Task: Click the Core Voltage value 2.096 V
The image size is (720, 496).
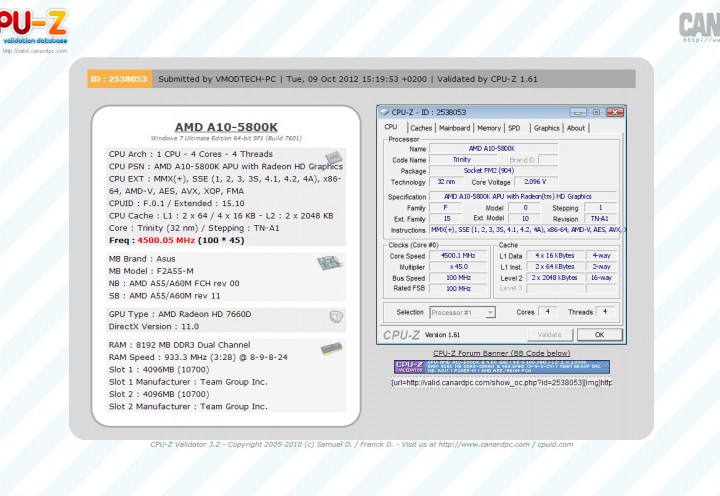Action: pos(536,182)
